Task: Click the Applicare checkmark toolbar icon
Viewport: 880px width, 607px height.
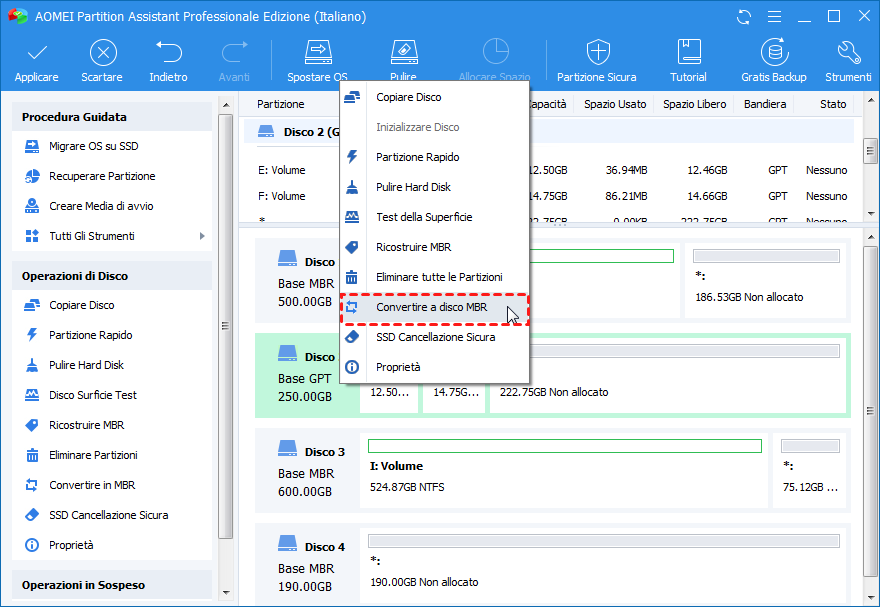Action: pos(36,53)
